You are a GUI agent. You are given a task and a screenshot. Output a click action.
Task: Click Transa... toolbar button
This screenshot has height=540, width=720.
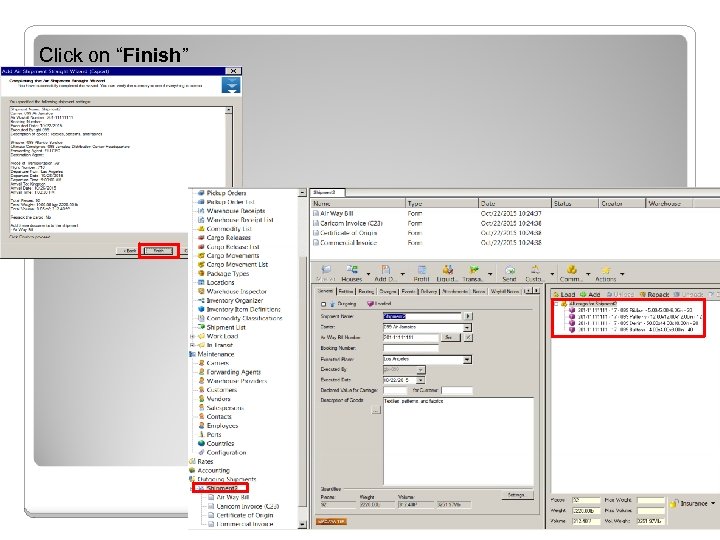point(472,273)
